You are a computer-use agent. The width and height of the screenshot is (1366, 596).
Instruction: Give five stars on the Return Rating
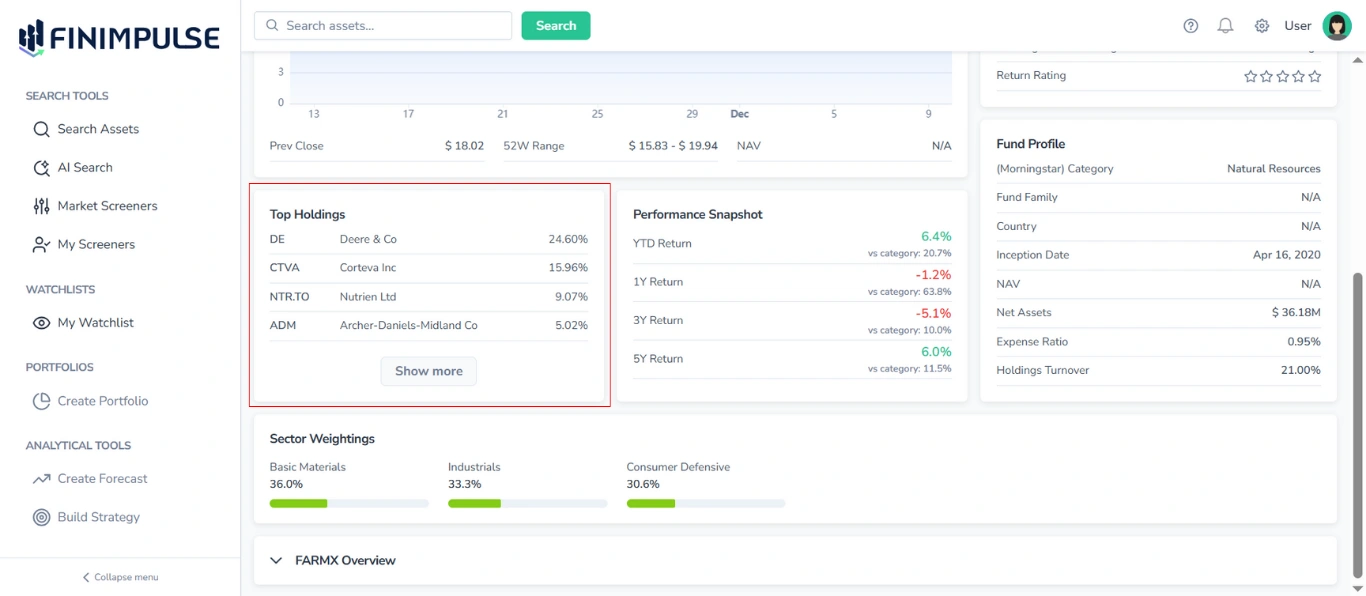pos(1315,75)
